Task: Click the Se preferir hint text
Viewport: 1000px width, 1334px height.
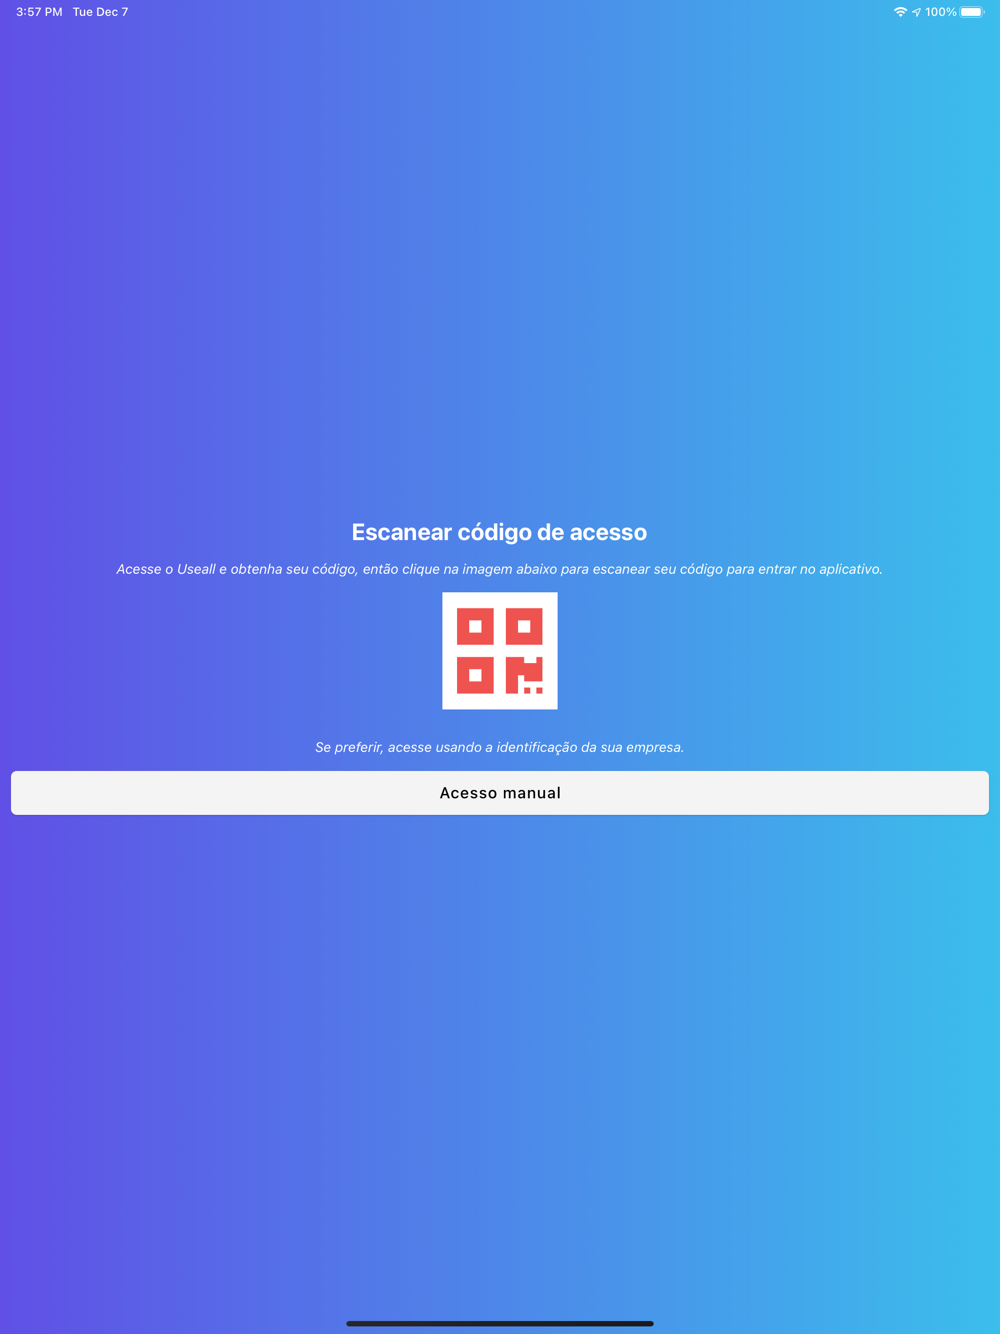Action: (499, 747)
